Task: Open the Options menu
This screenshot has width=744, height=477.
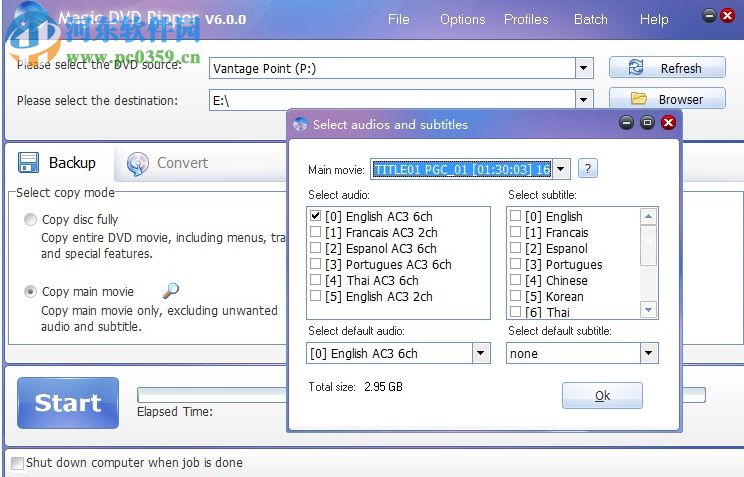Action: [463, 19]
